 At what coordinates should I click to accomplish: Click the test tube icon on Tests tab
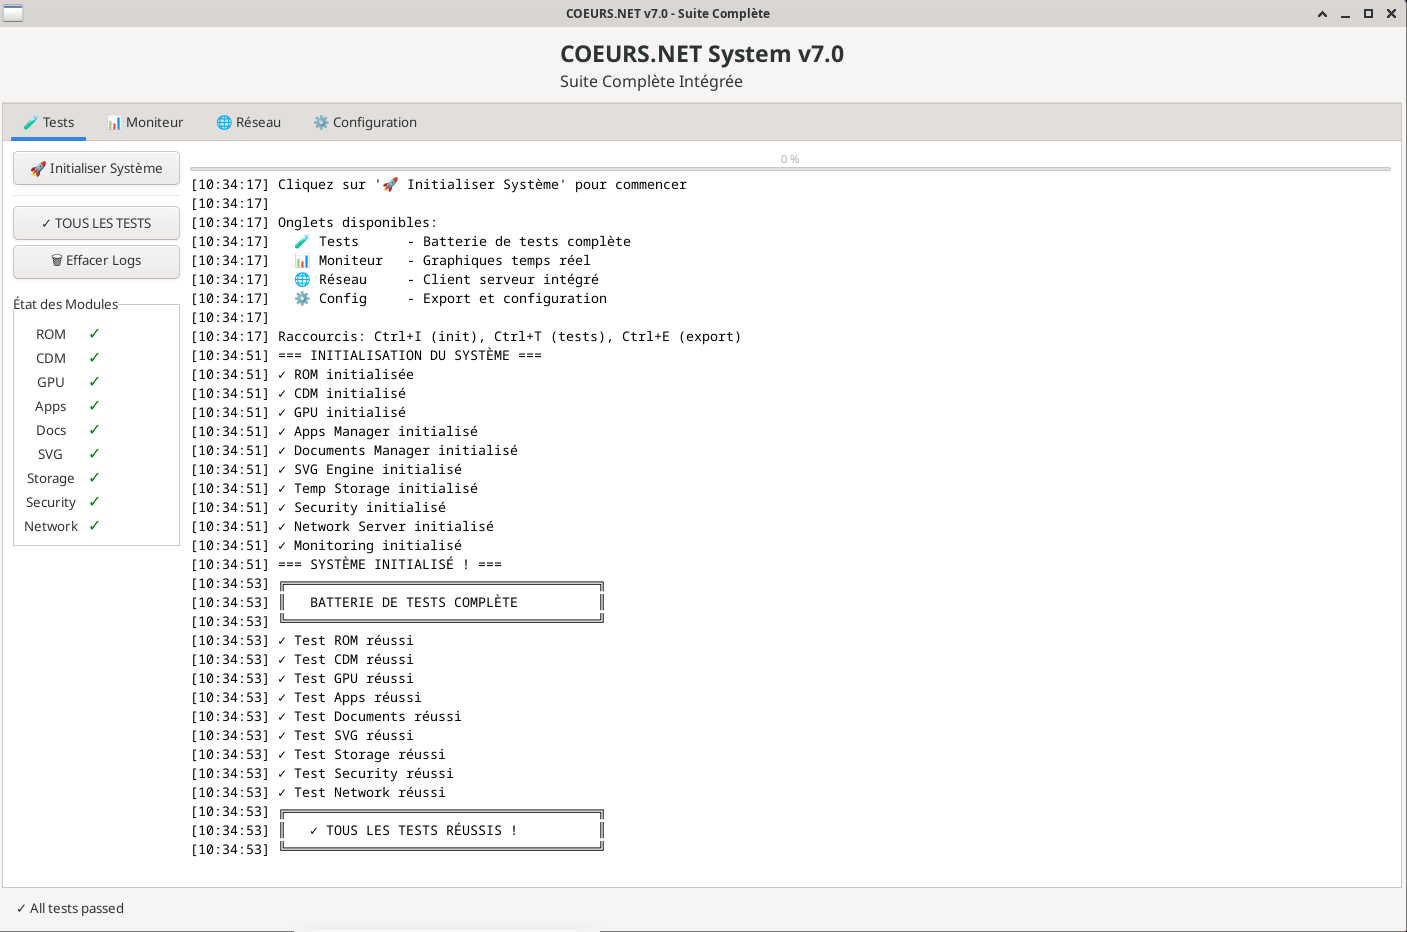(x=31, y=123)
